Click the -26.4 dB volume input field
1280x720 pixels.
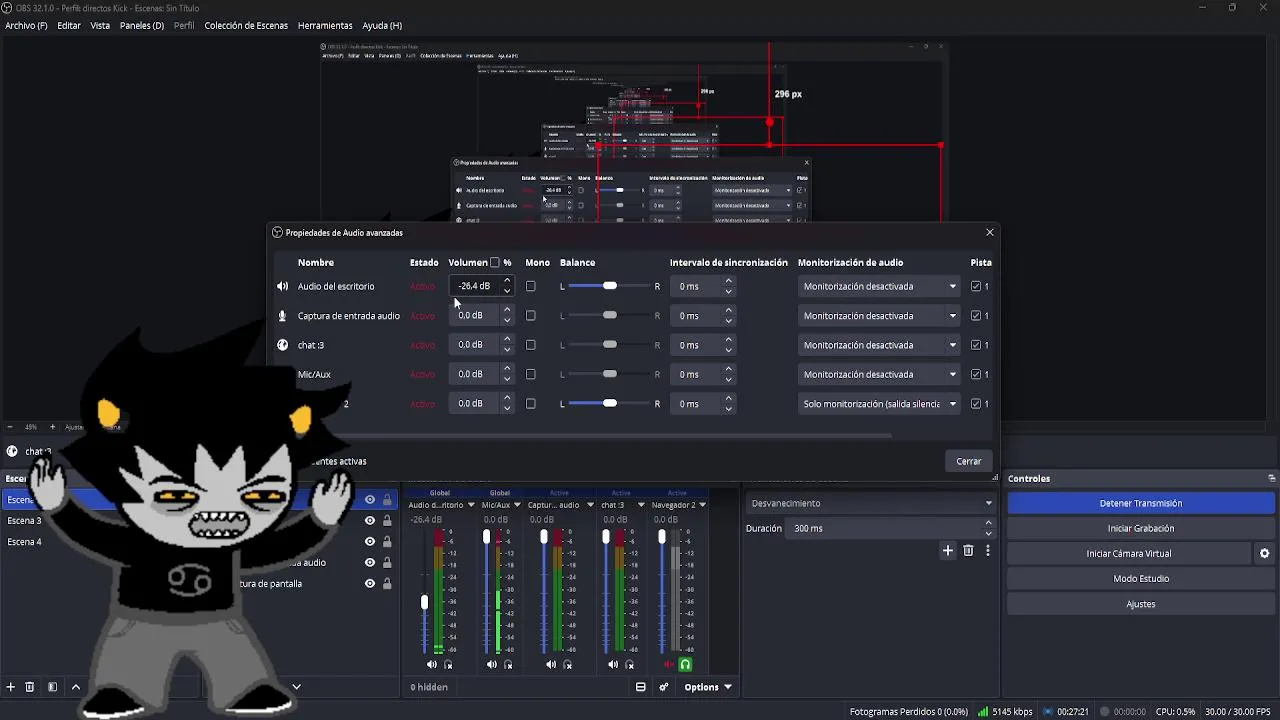[x=474, y=286]
